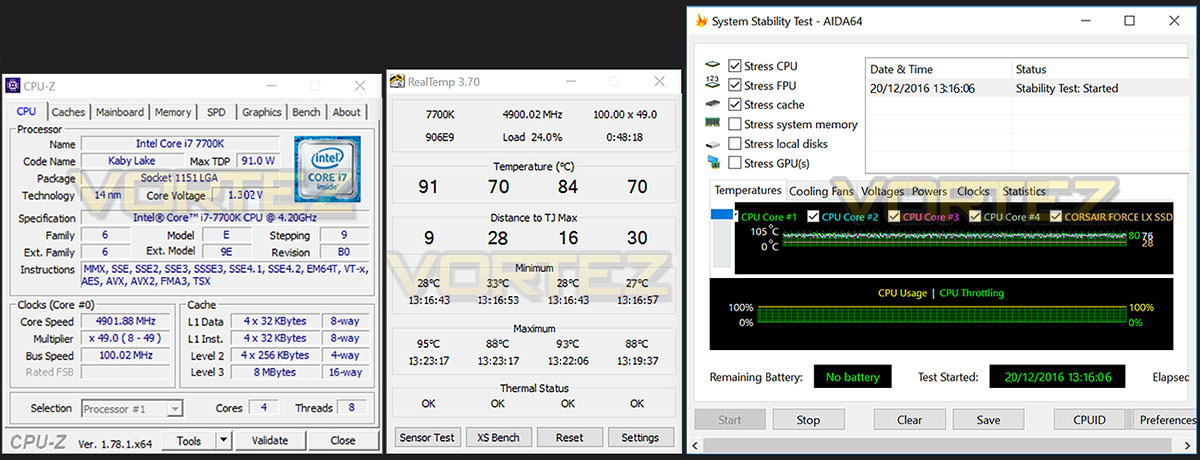Uncheck the Stress CPU checkbox
The width and height of the screenshot is (1200, 460).
pyautogui.click(x=735, y=66)
